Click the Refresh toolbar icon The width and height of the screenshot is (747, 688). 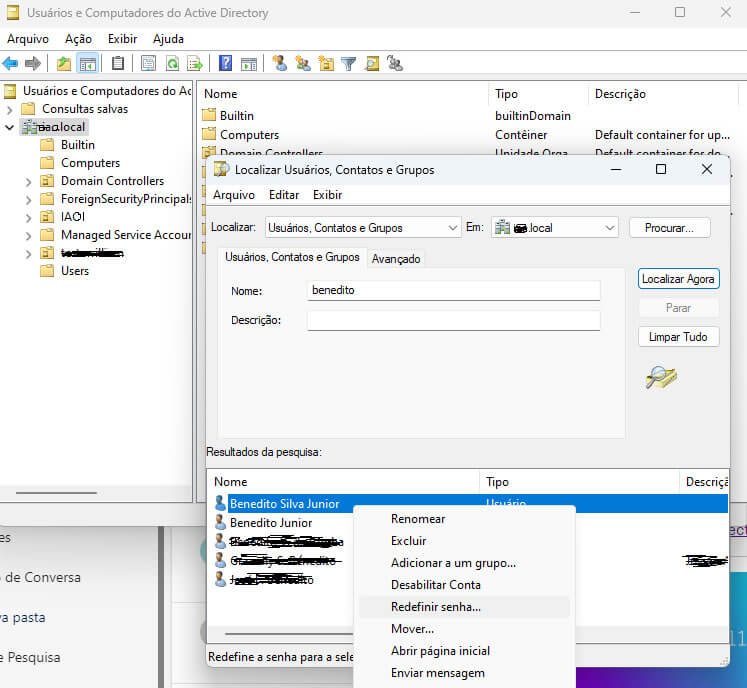172,63
